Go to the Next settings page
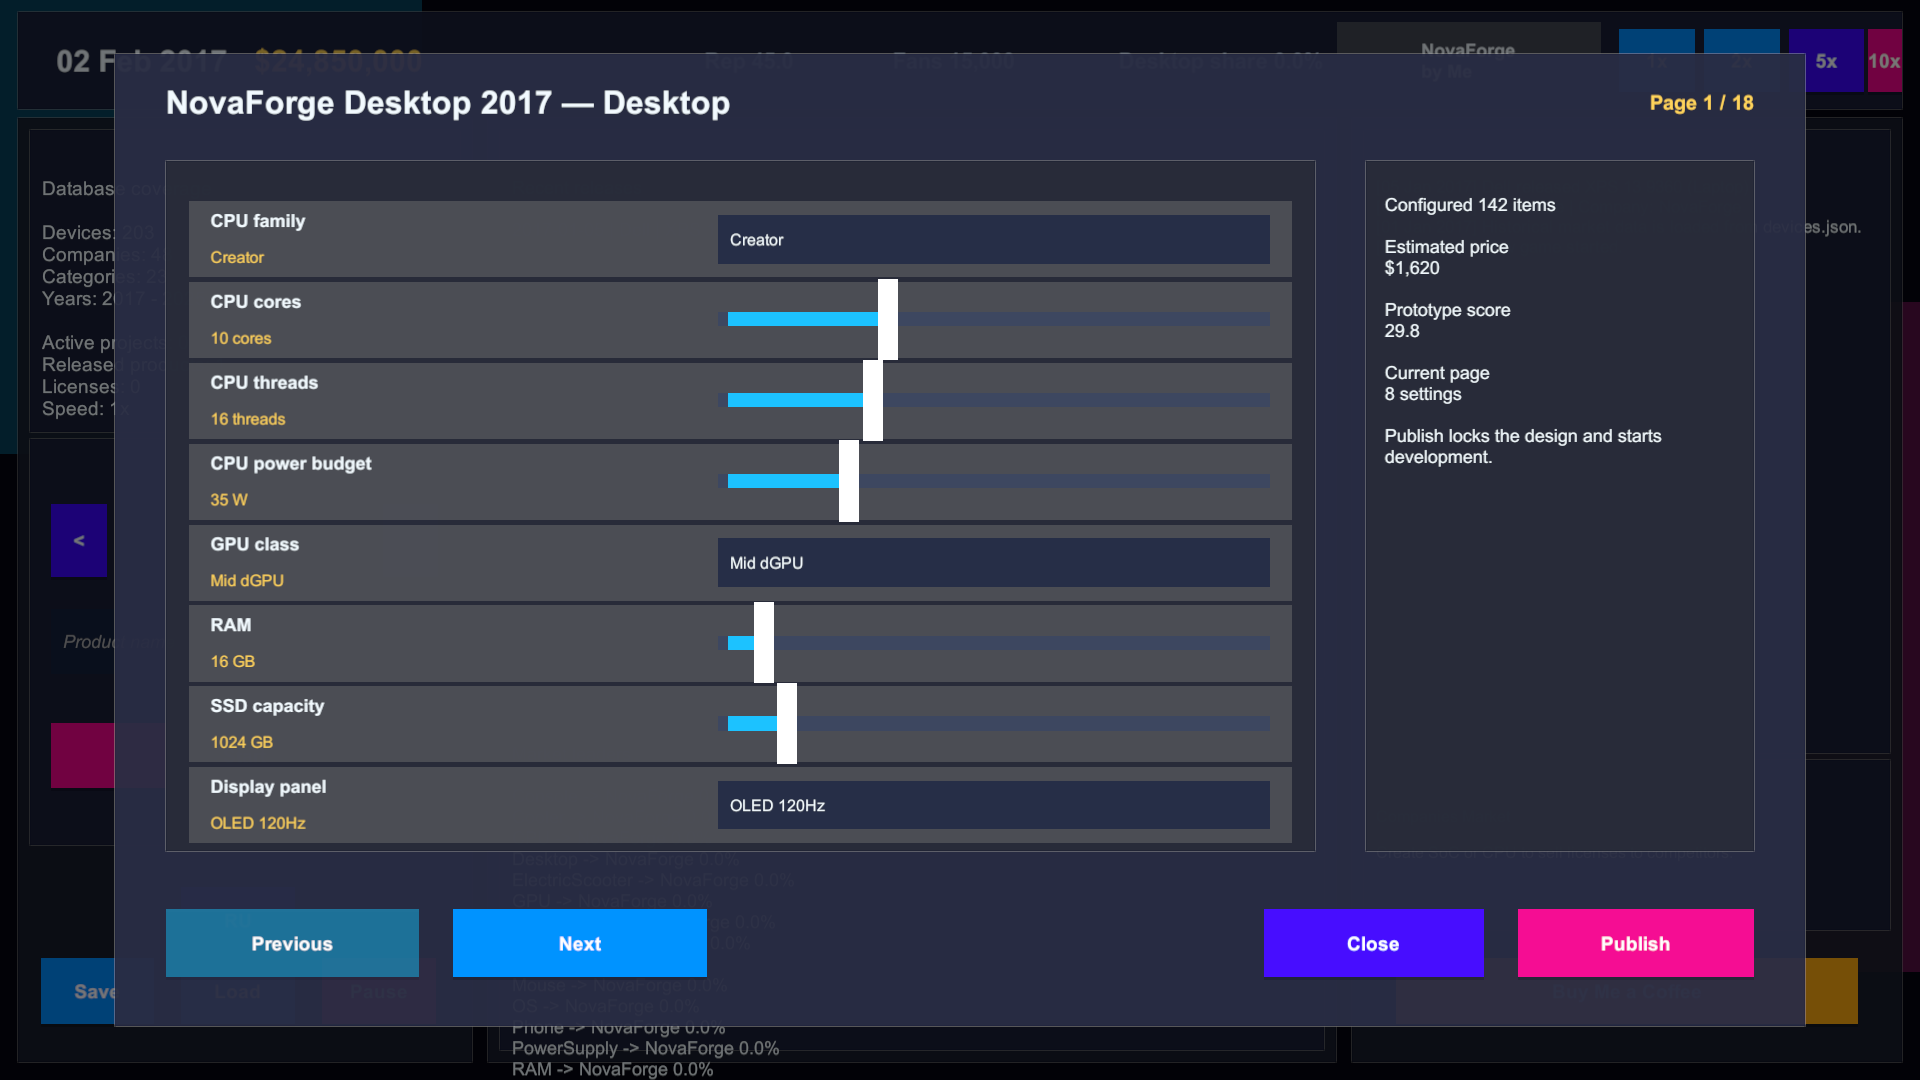Image resolution: width=1920 pixels, height=1080 pixels. [x=579, y=943]
